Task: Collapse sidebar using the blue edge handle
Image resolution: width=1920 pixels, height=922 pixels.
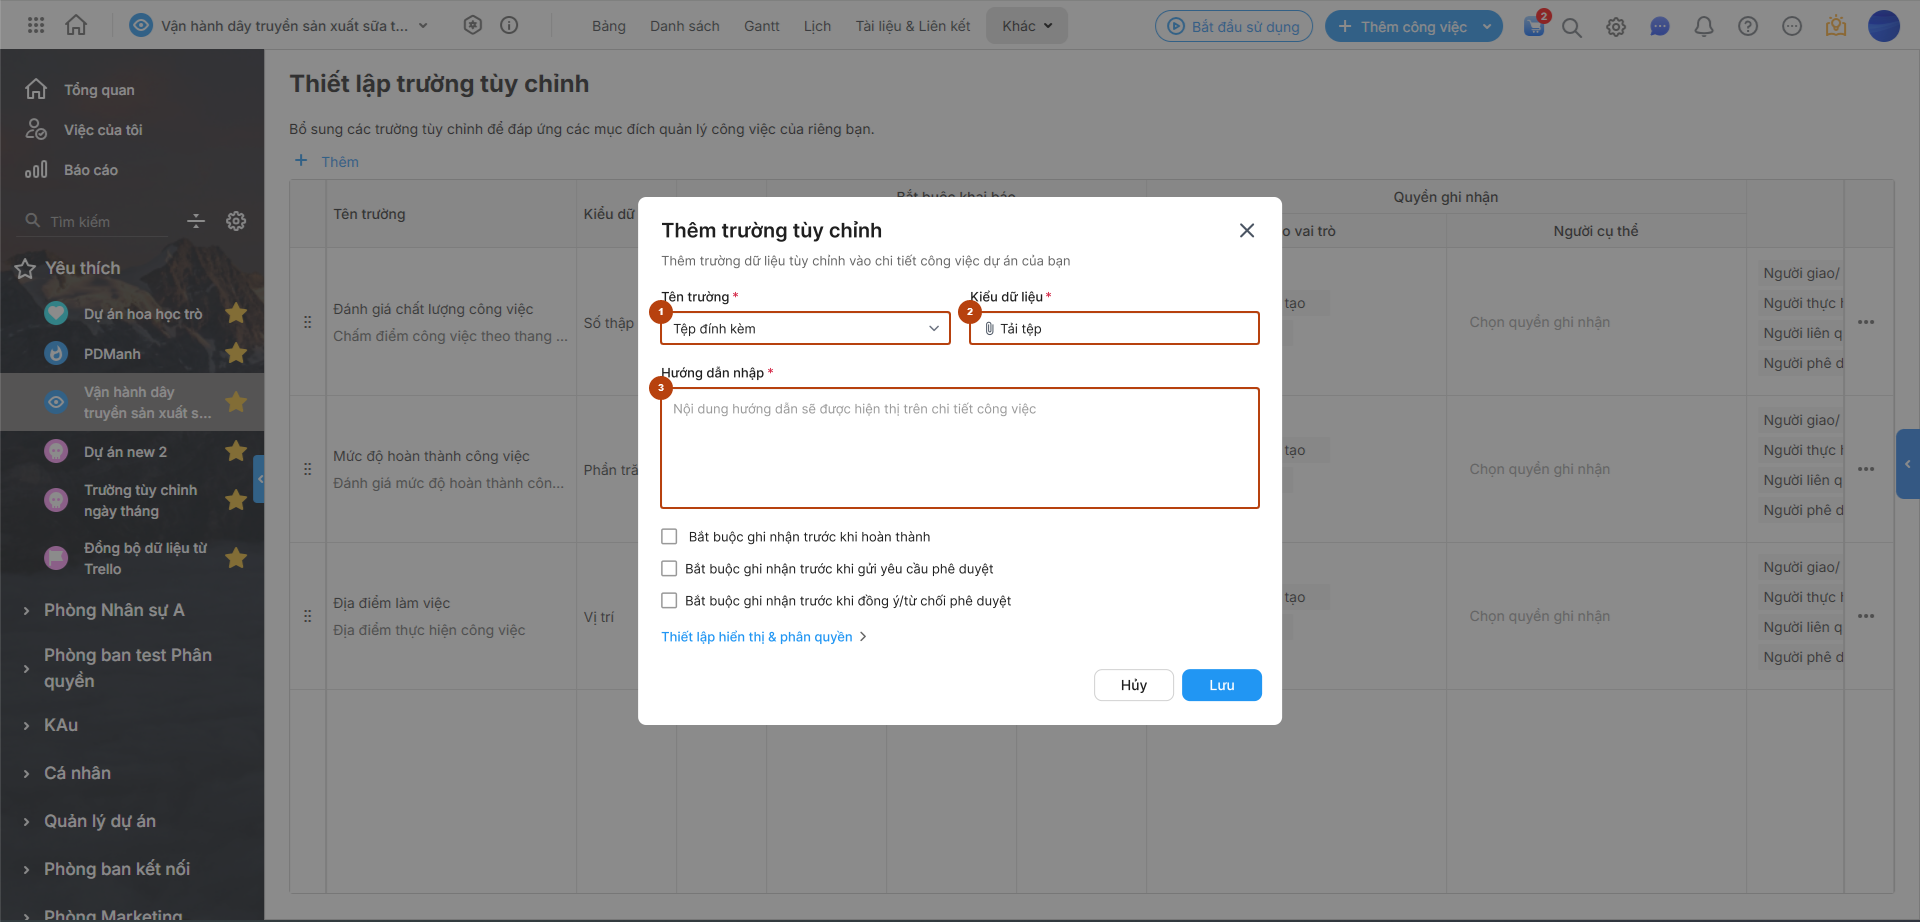Action: 259,479
